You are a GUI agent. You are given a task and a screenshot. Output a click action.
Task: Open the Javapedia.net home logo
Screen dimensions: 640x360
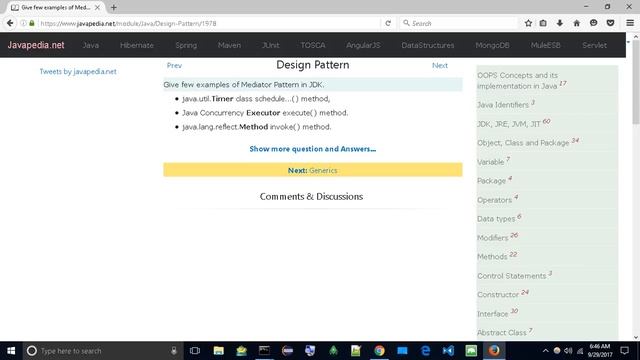36,45
